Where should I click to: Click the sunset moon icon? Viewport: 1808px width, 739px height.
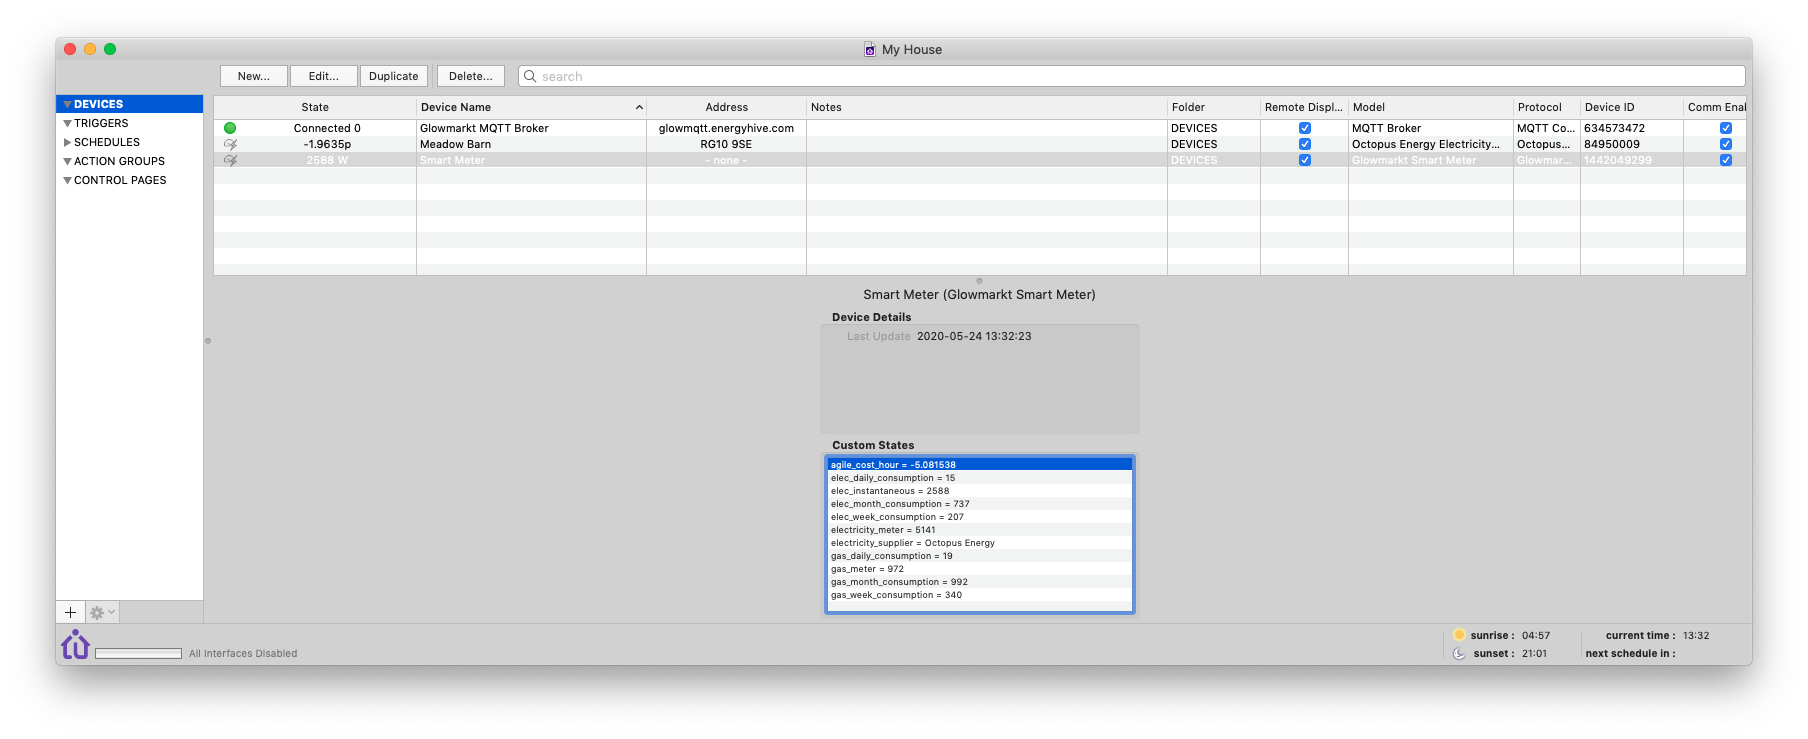(1459, 653)
